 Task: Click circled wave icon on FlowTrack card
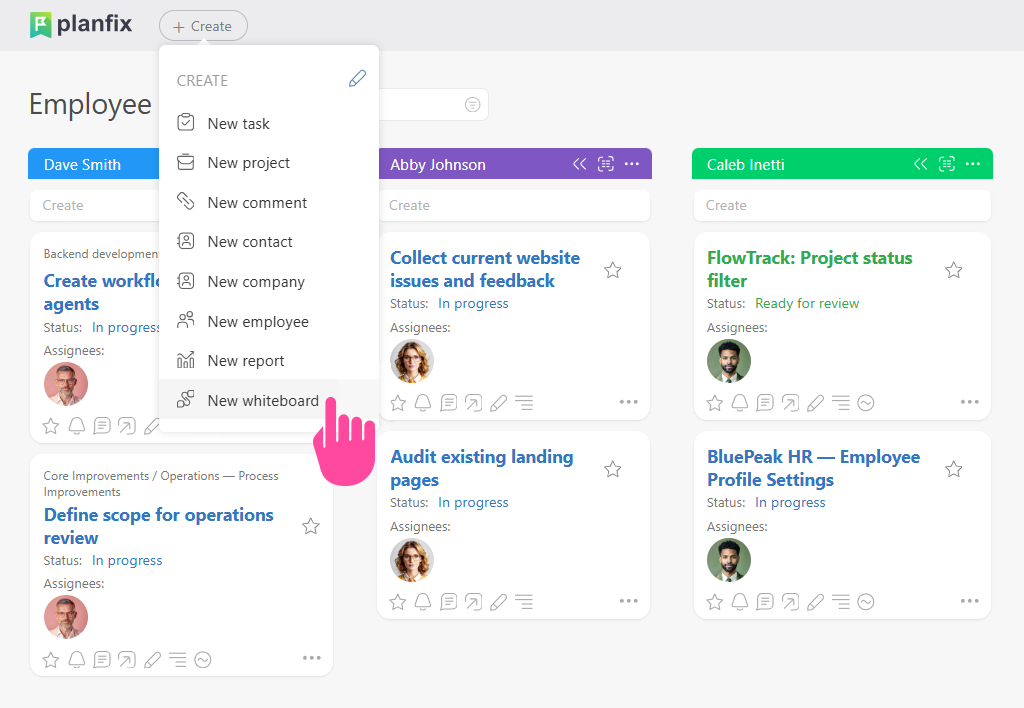(866, 403)
